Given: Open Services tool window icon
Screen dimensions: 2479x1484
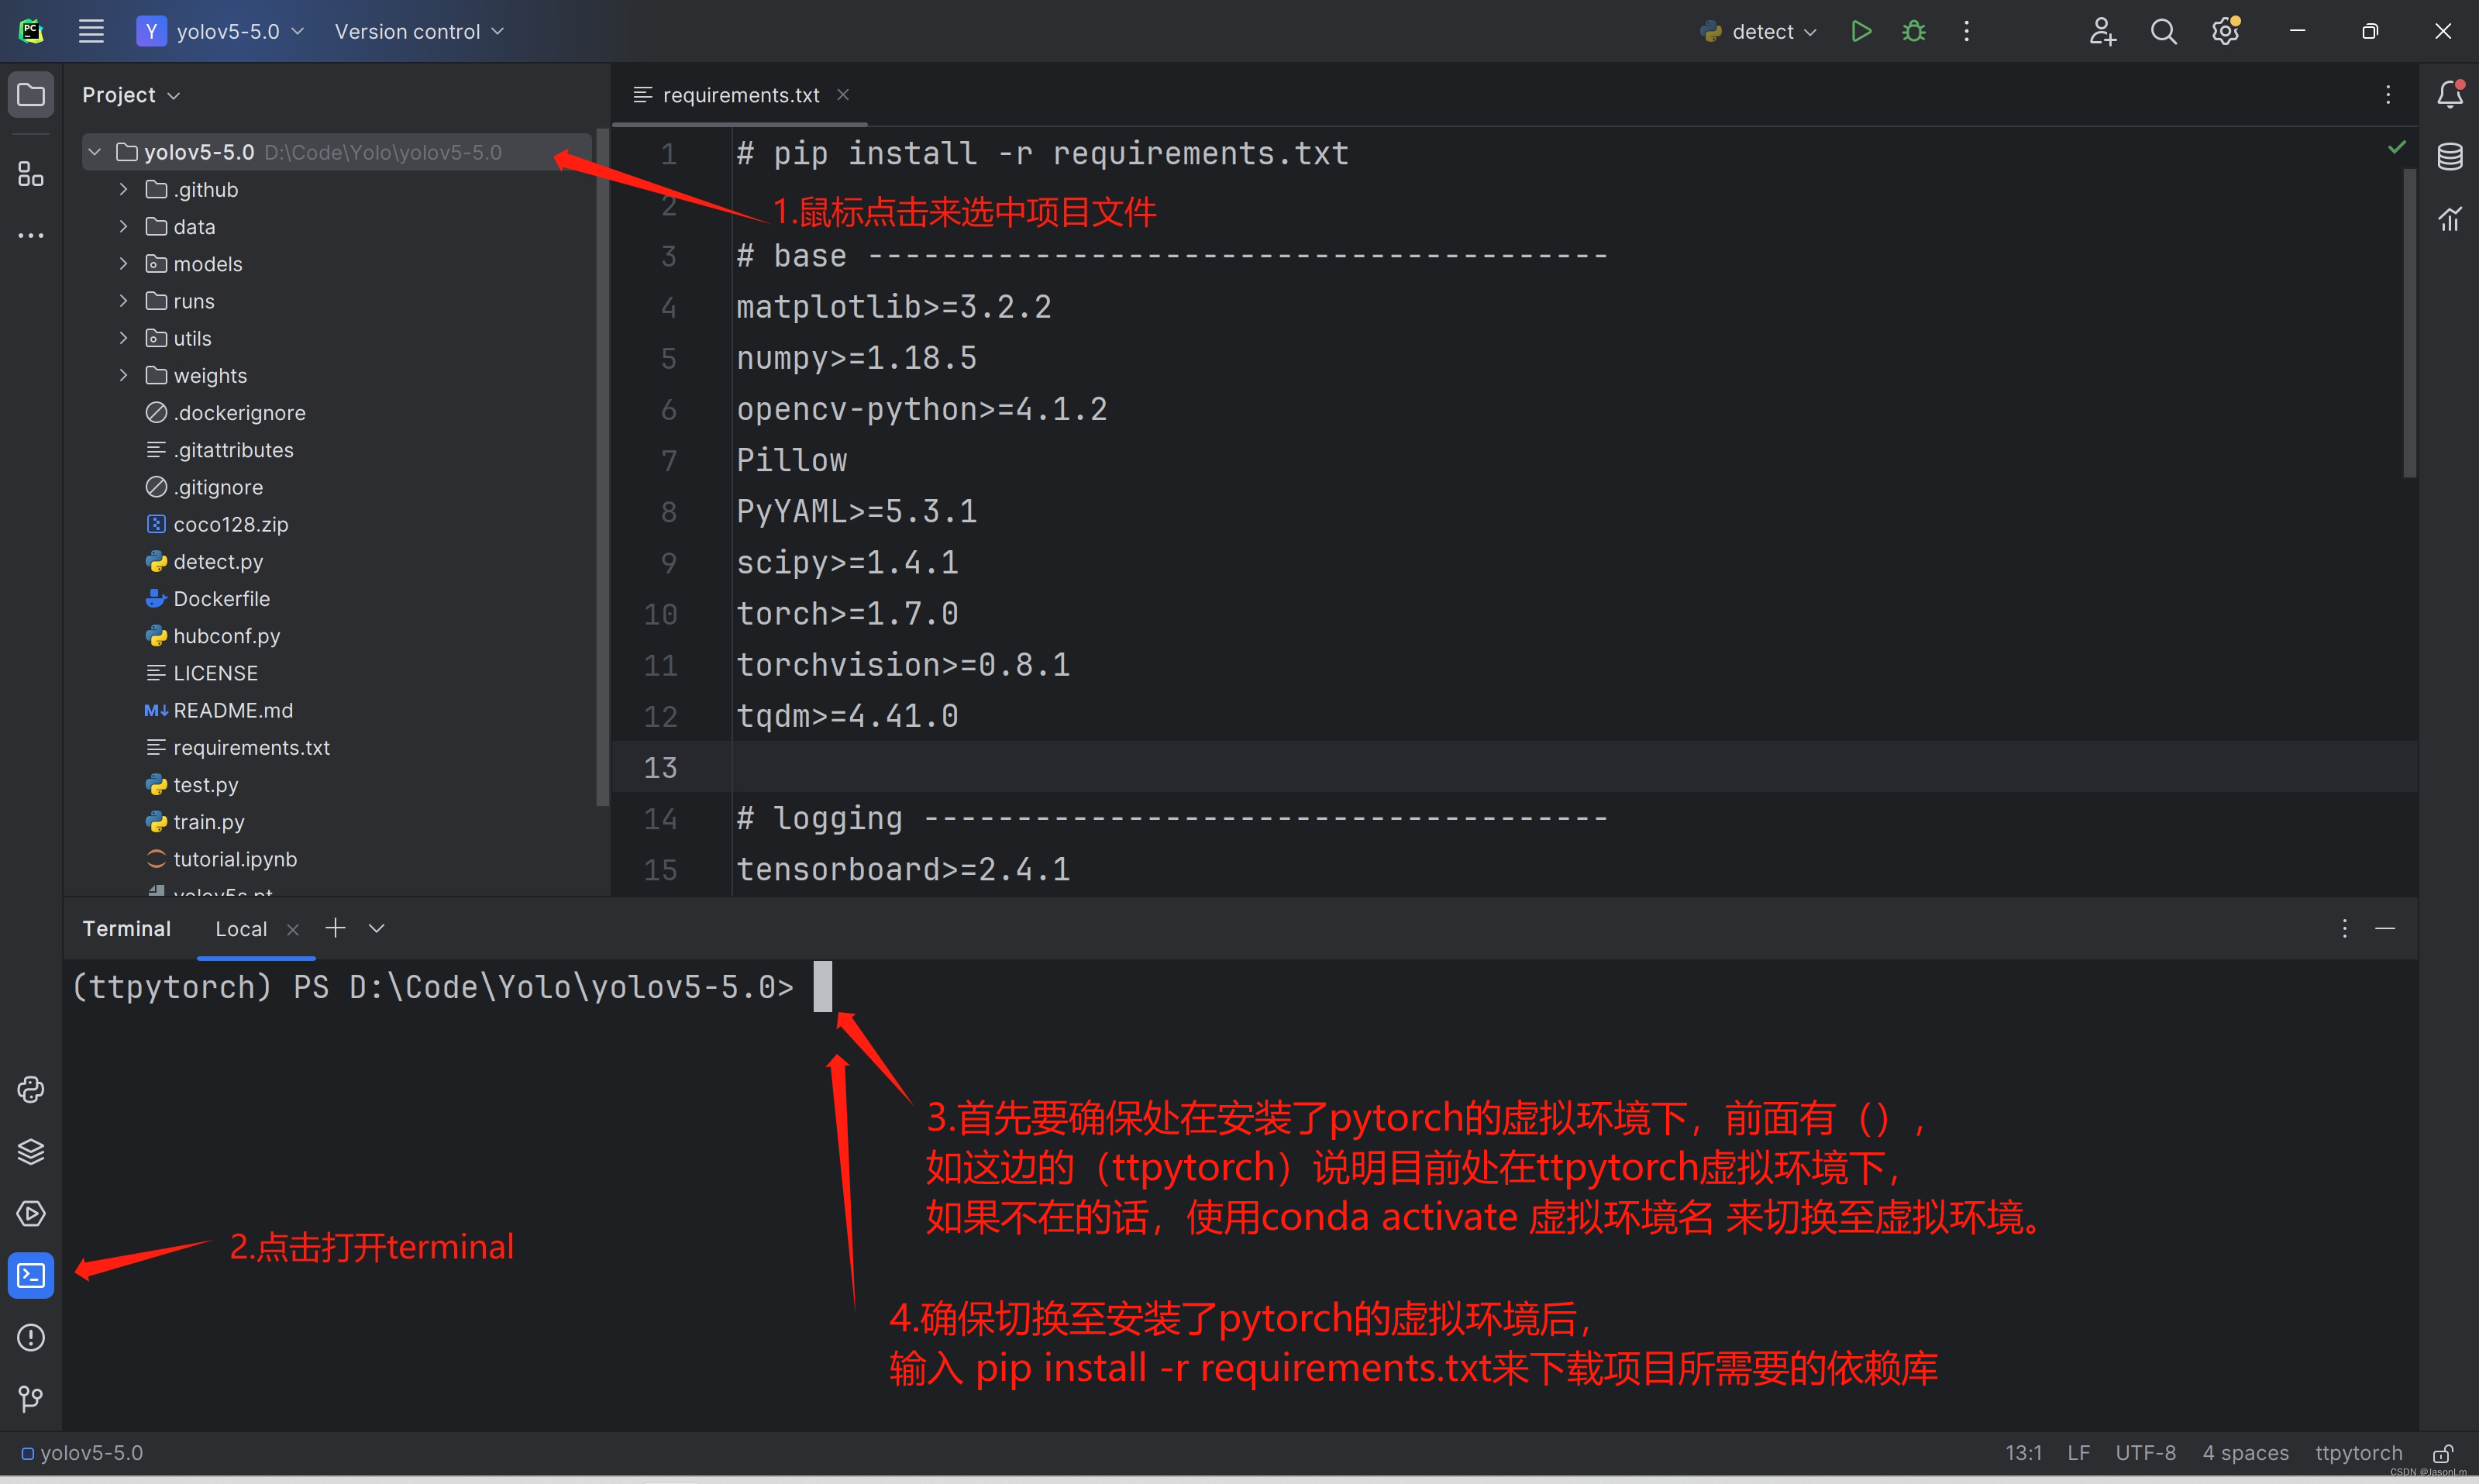Looking at the screenshot, I should point(31,1213).
